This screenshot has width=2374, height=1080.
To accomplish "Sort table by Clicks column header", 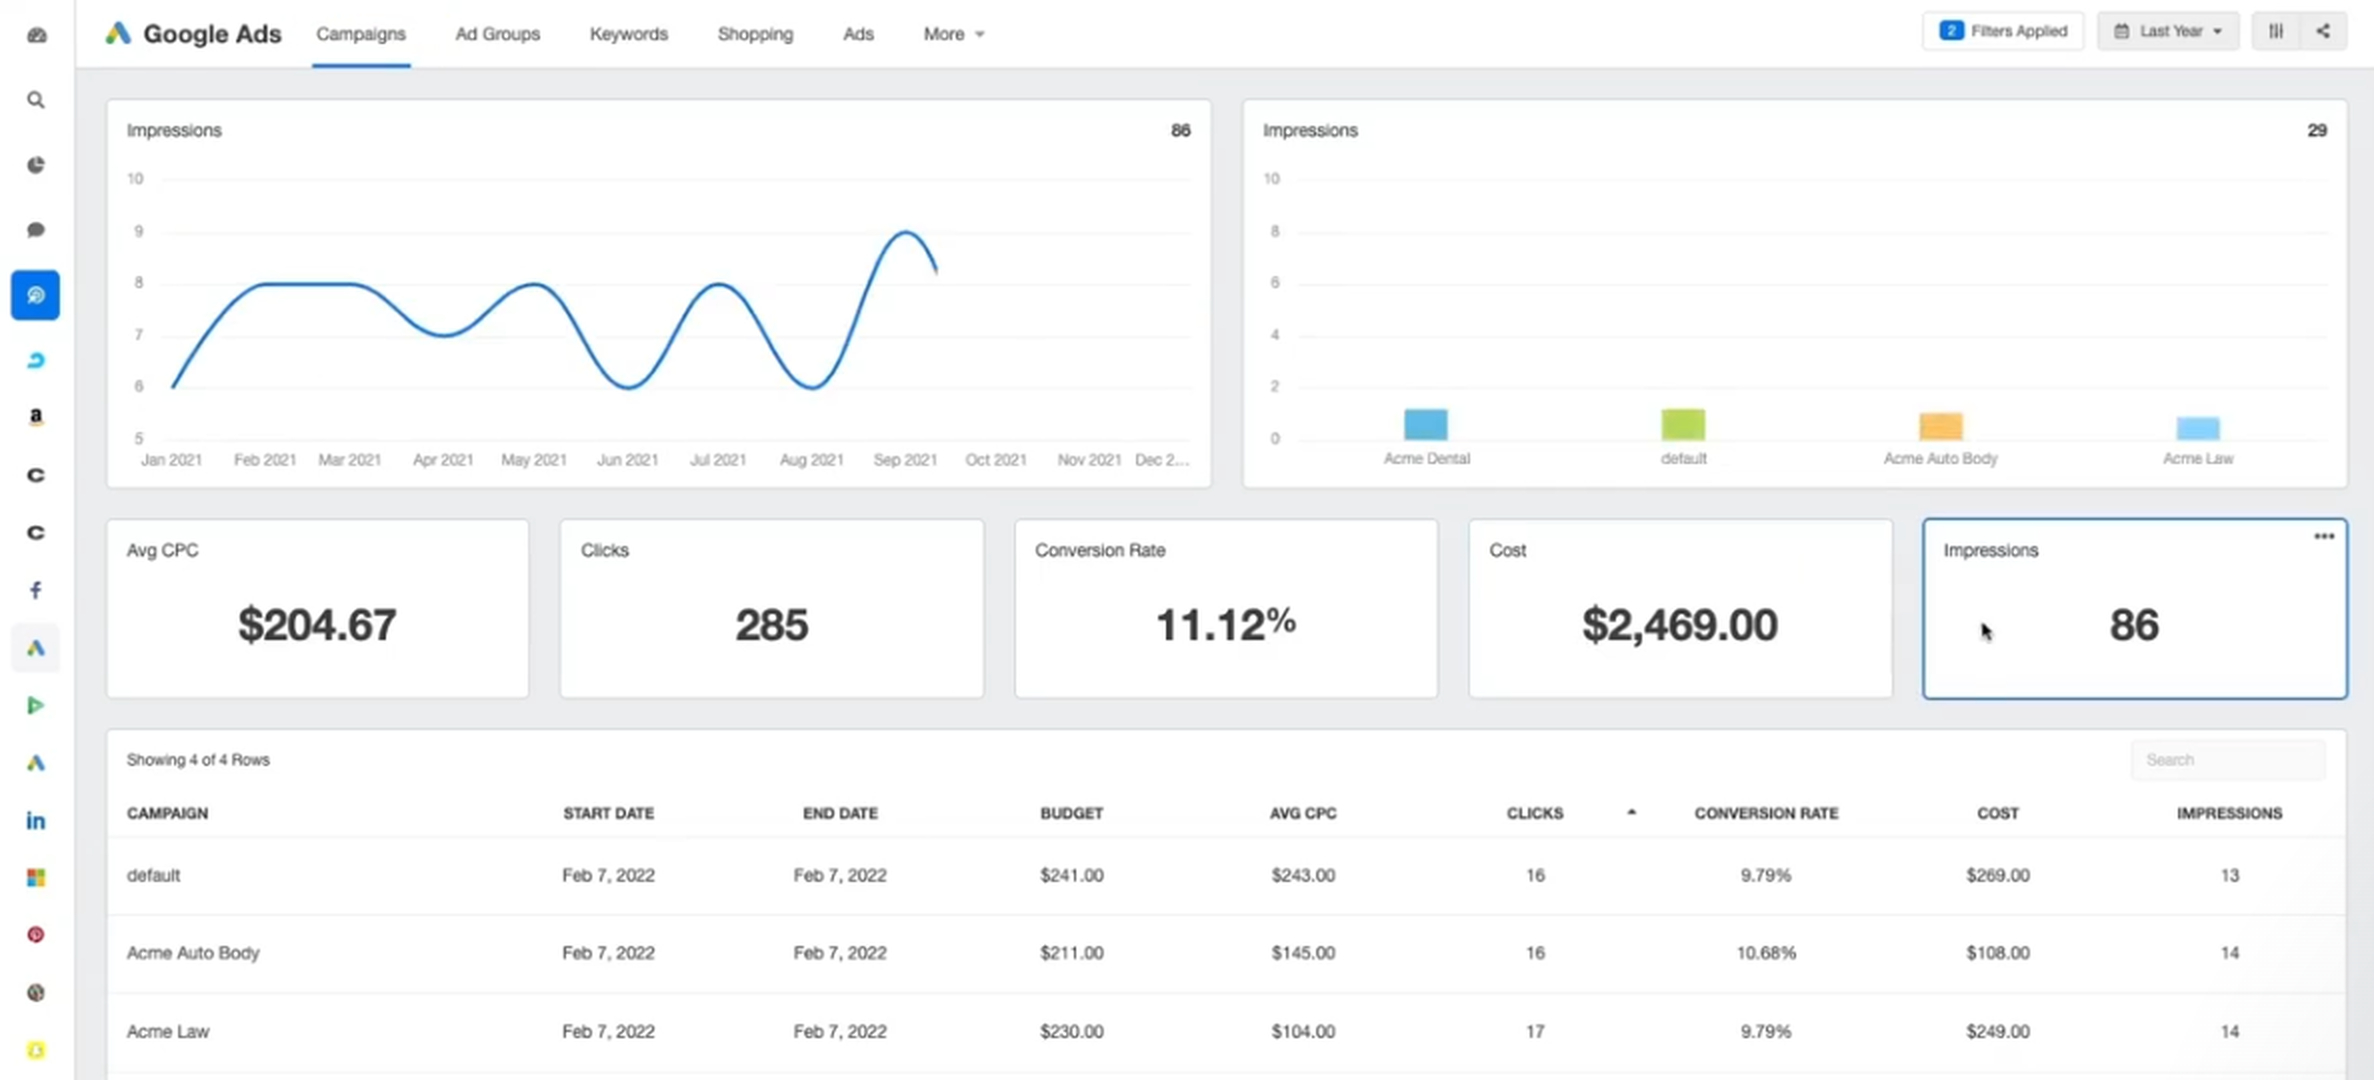I will 1534,813.
